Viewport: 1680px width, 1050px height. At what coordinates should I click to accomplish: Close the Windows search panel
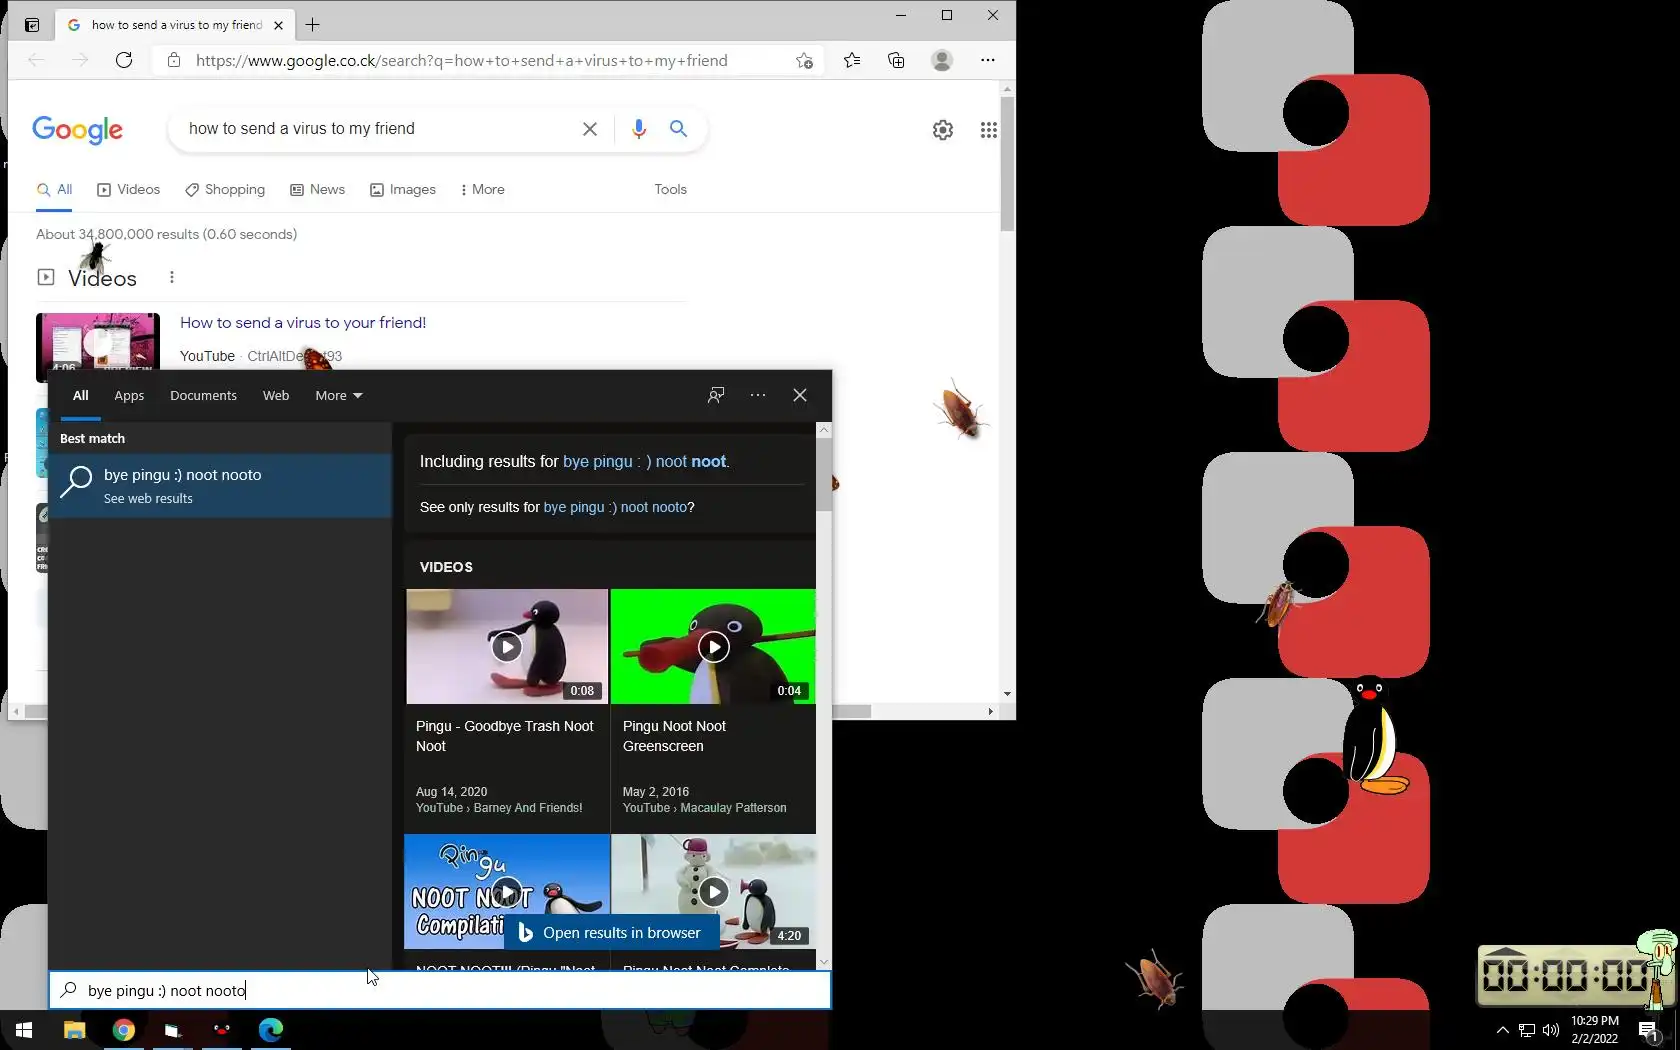[x=800, y=395]
